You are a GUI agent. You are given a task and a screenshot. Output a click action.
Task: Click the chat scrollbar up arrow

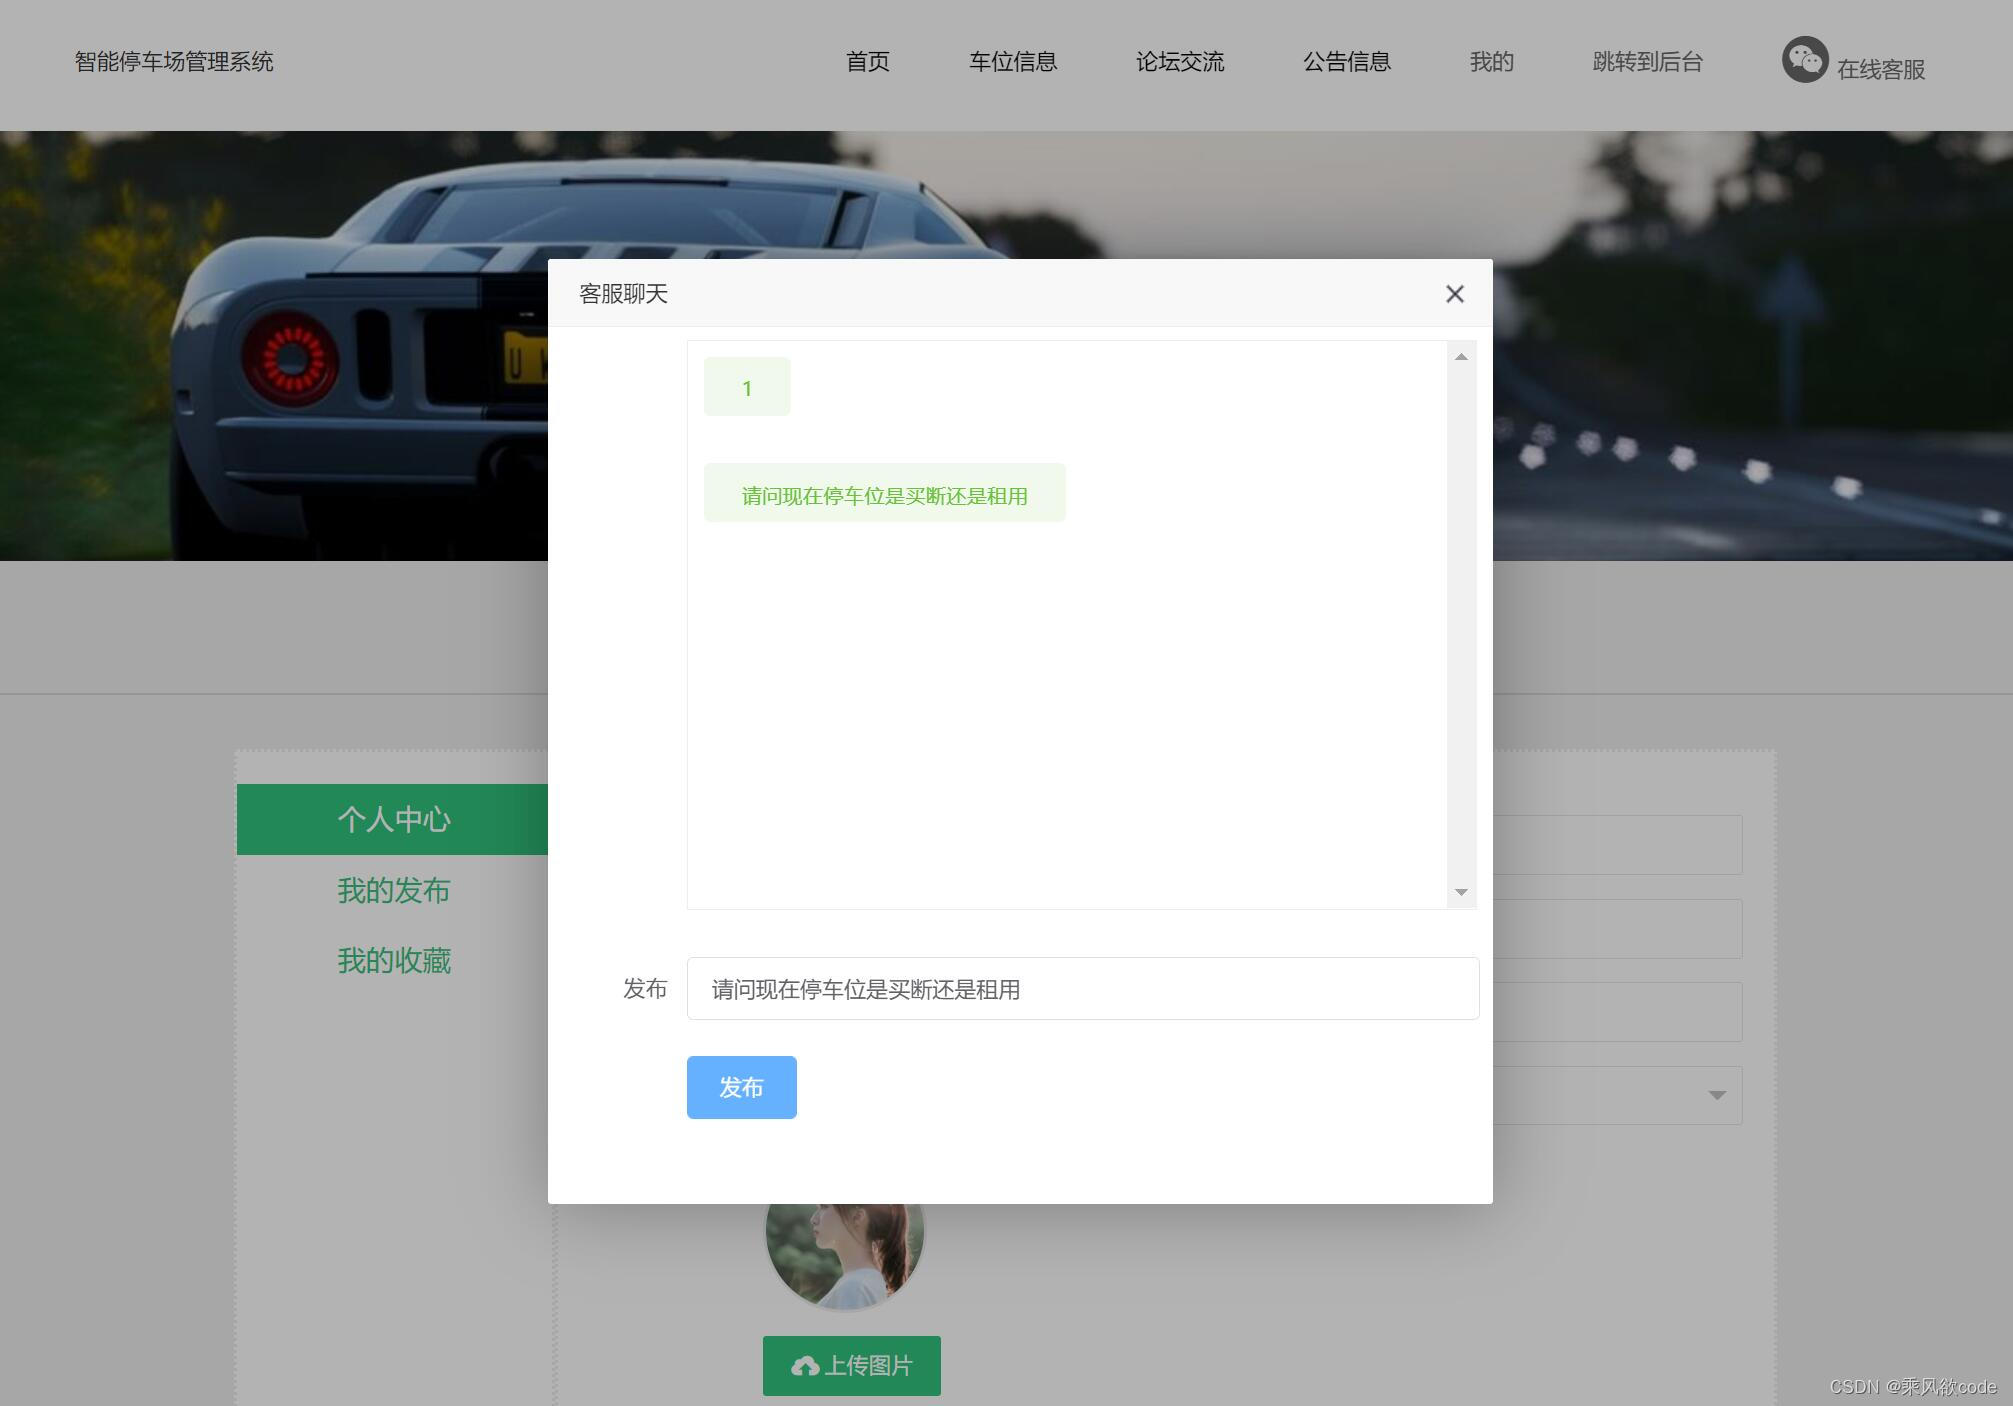point(1461,357)
